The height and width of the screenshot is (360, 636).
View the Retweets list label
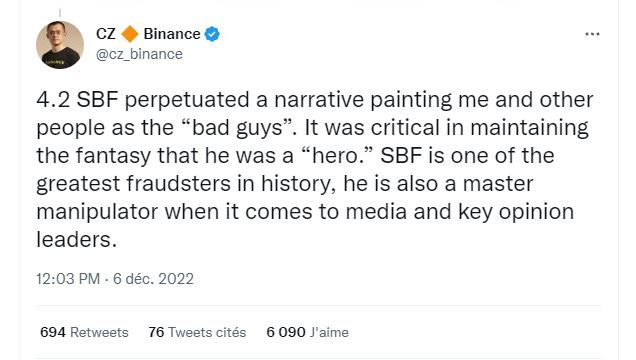coord(99,332)
